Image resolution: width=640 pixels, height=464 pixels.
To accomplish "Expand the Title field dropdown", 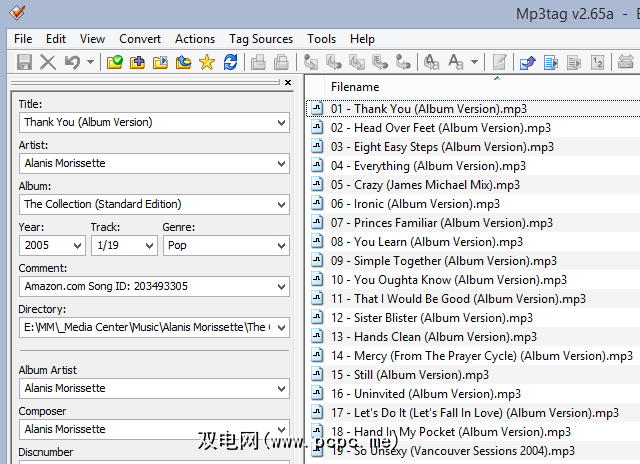I will (281, 122).
